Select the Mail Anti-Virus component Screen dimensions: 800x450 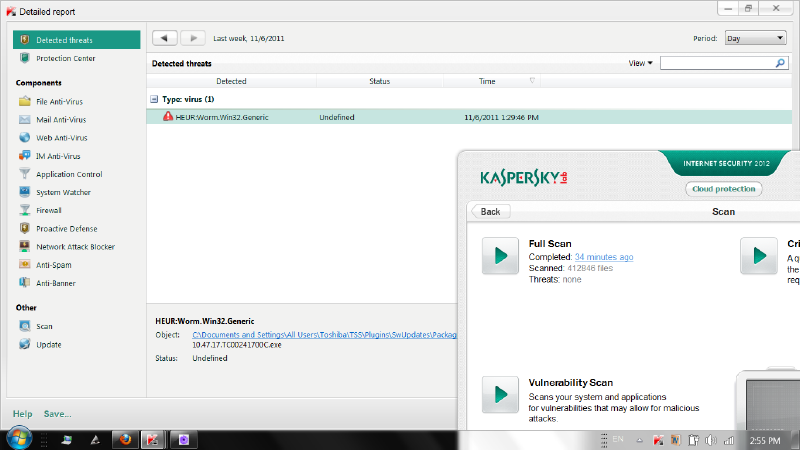point(61,119)
